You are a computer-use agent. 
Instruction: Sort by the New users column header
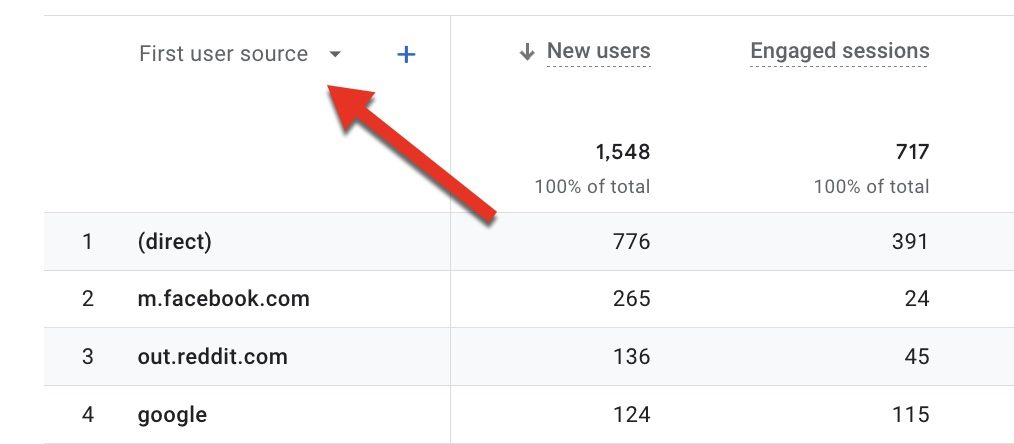(x=598, y=51)
